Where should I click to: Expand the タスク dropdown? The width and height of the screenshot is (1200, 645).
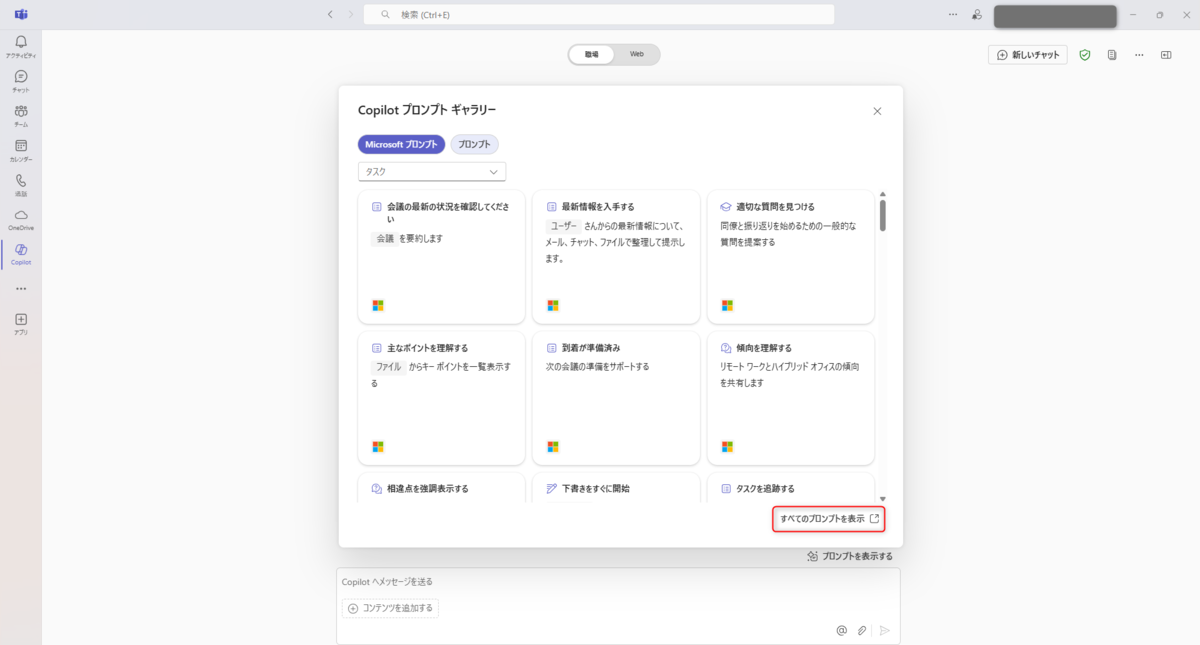[432, 172]
